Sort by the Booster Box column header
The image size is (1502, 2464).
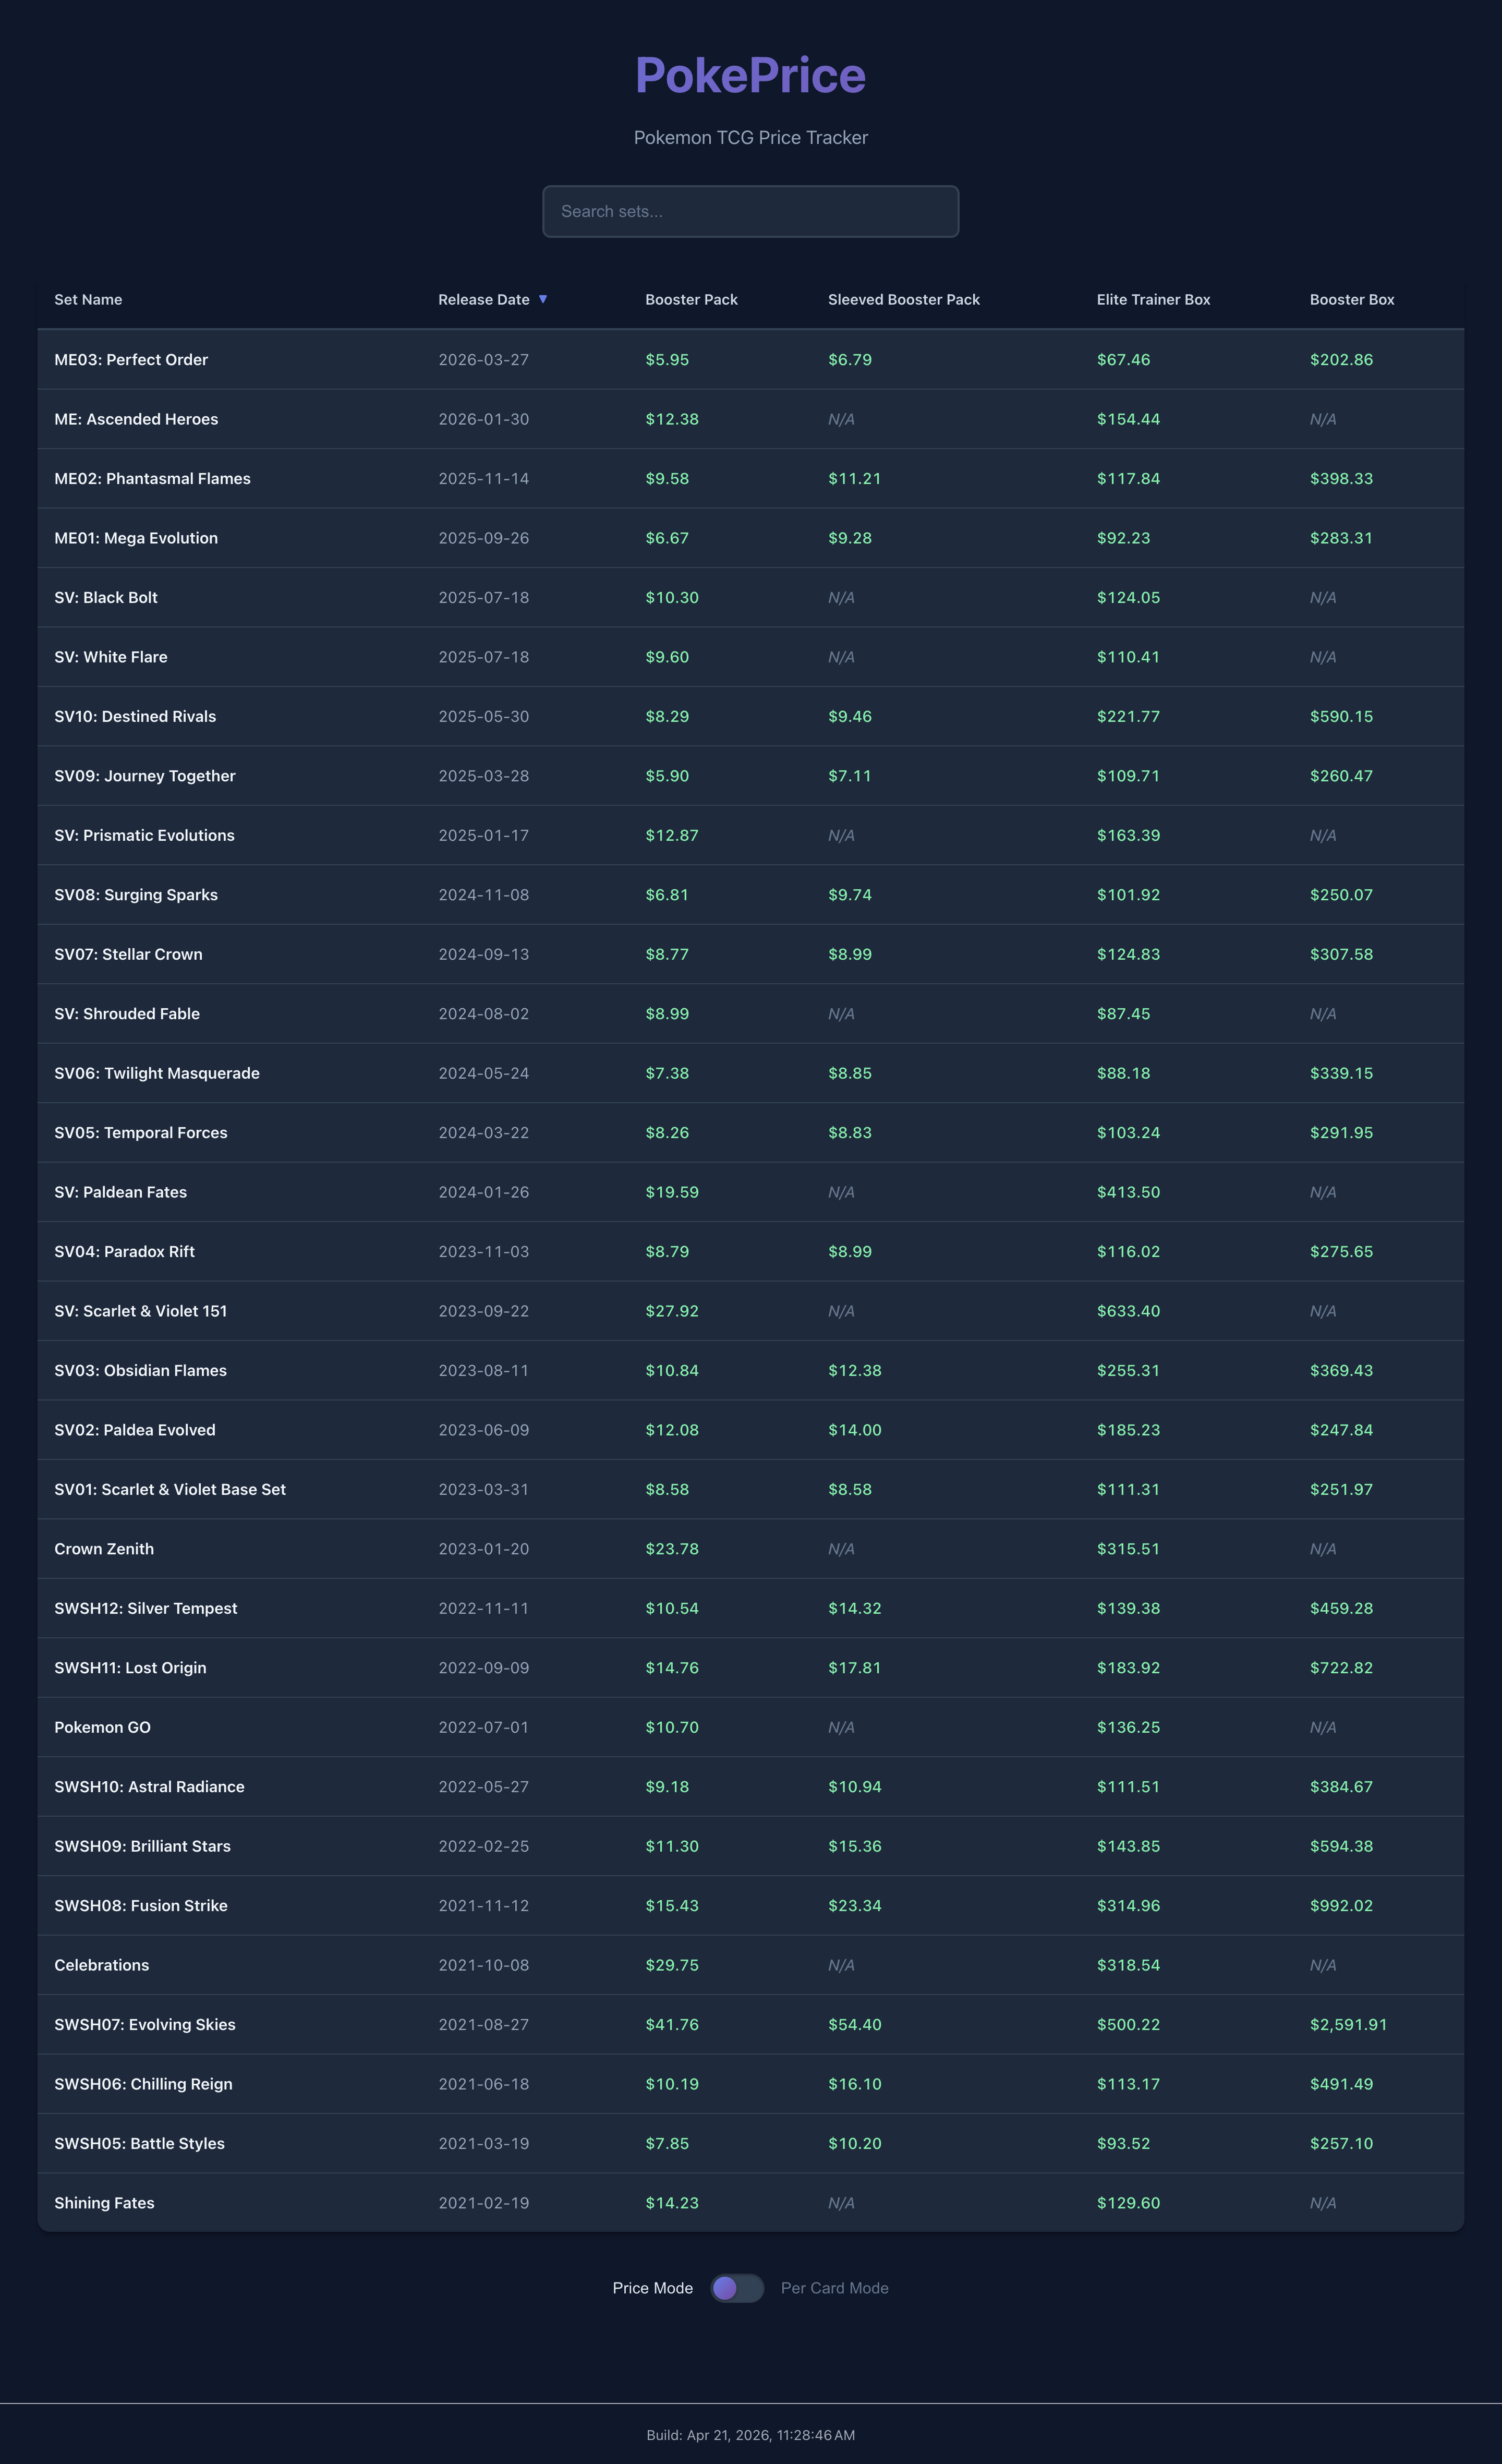(x=1351, y=299)
